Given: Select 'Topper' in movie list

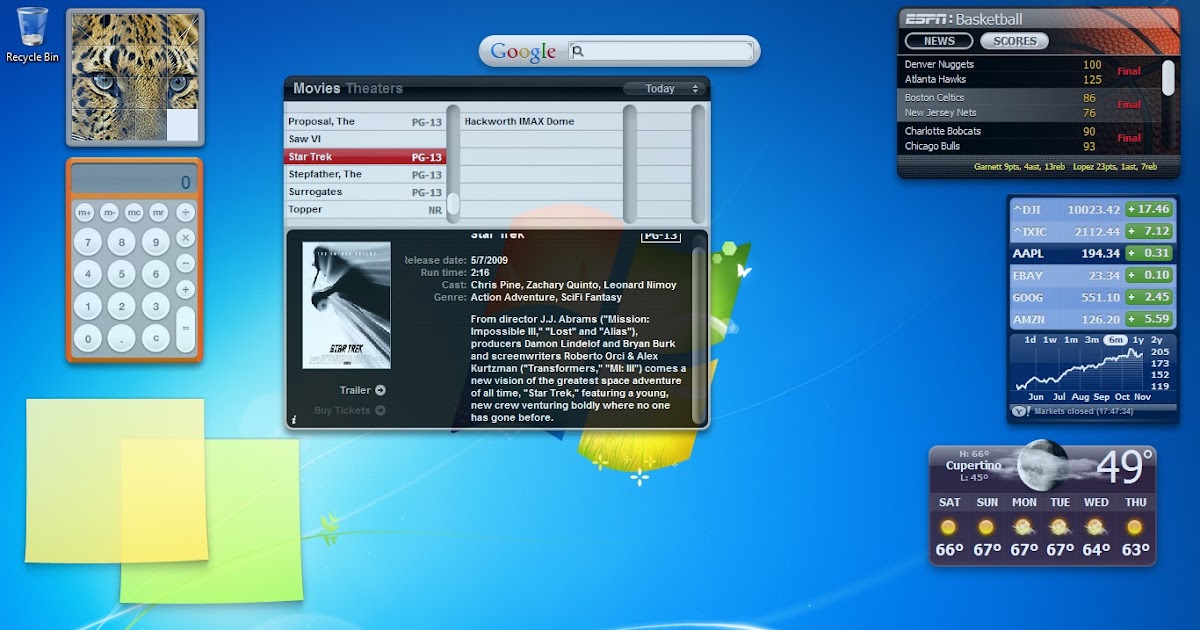Looking at the screenshot, I should coord(365,209).
